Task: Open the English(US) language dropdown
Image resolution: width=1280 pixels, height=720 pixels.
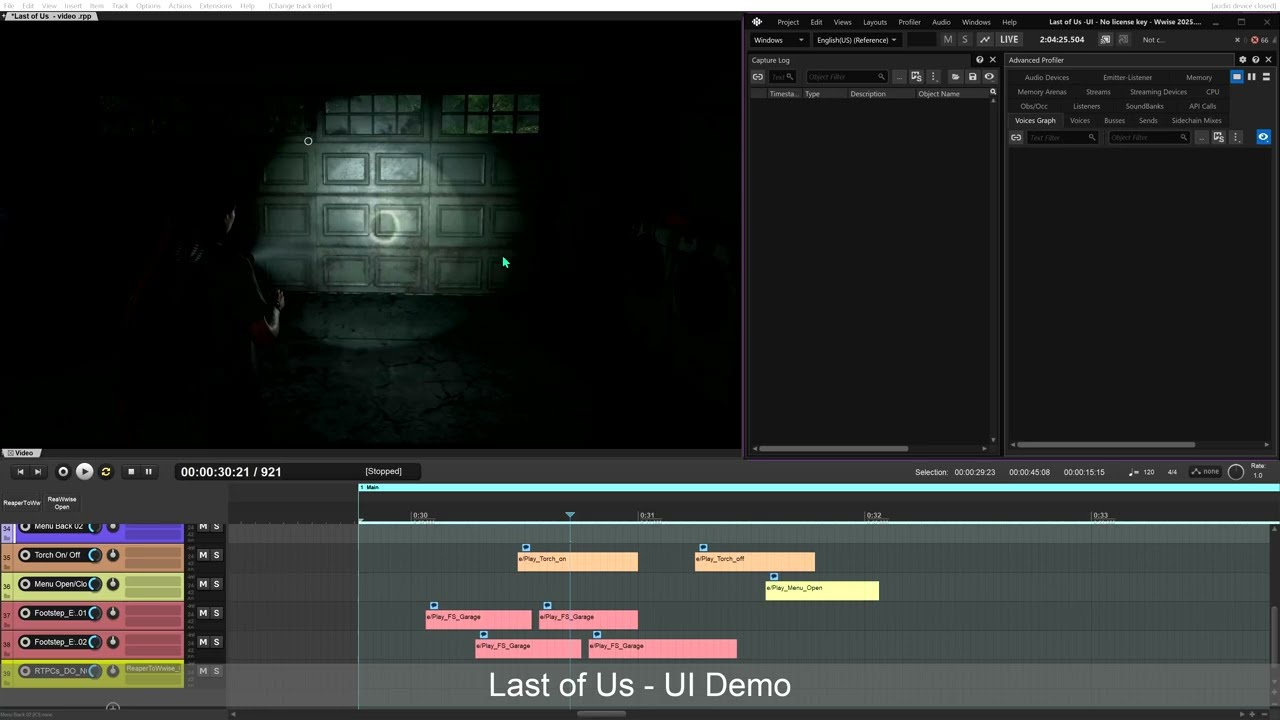Action: pyautogui.click(x=857, y=40)
